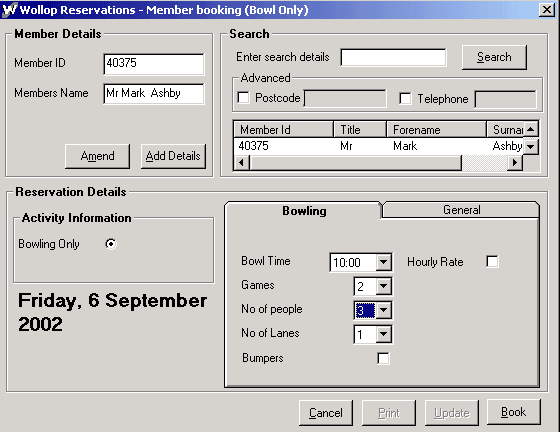The width and height of the screenshot is (560, 432).
Task: Tick the Hourly Rate checkbox
Action: click(492, 261)
